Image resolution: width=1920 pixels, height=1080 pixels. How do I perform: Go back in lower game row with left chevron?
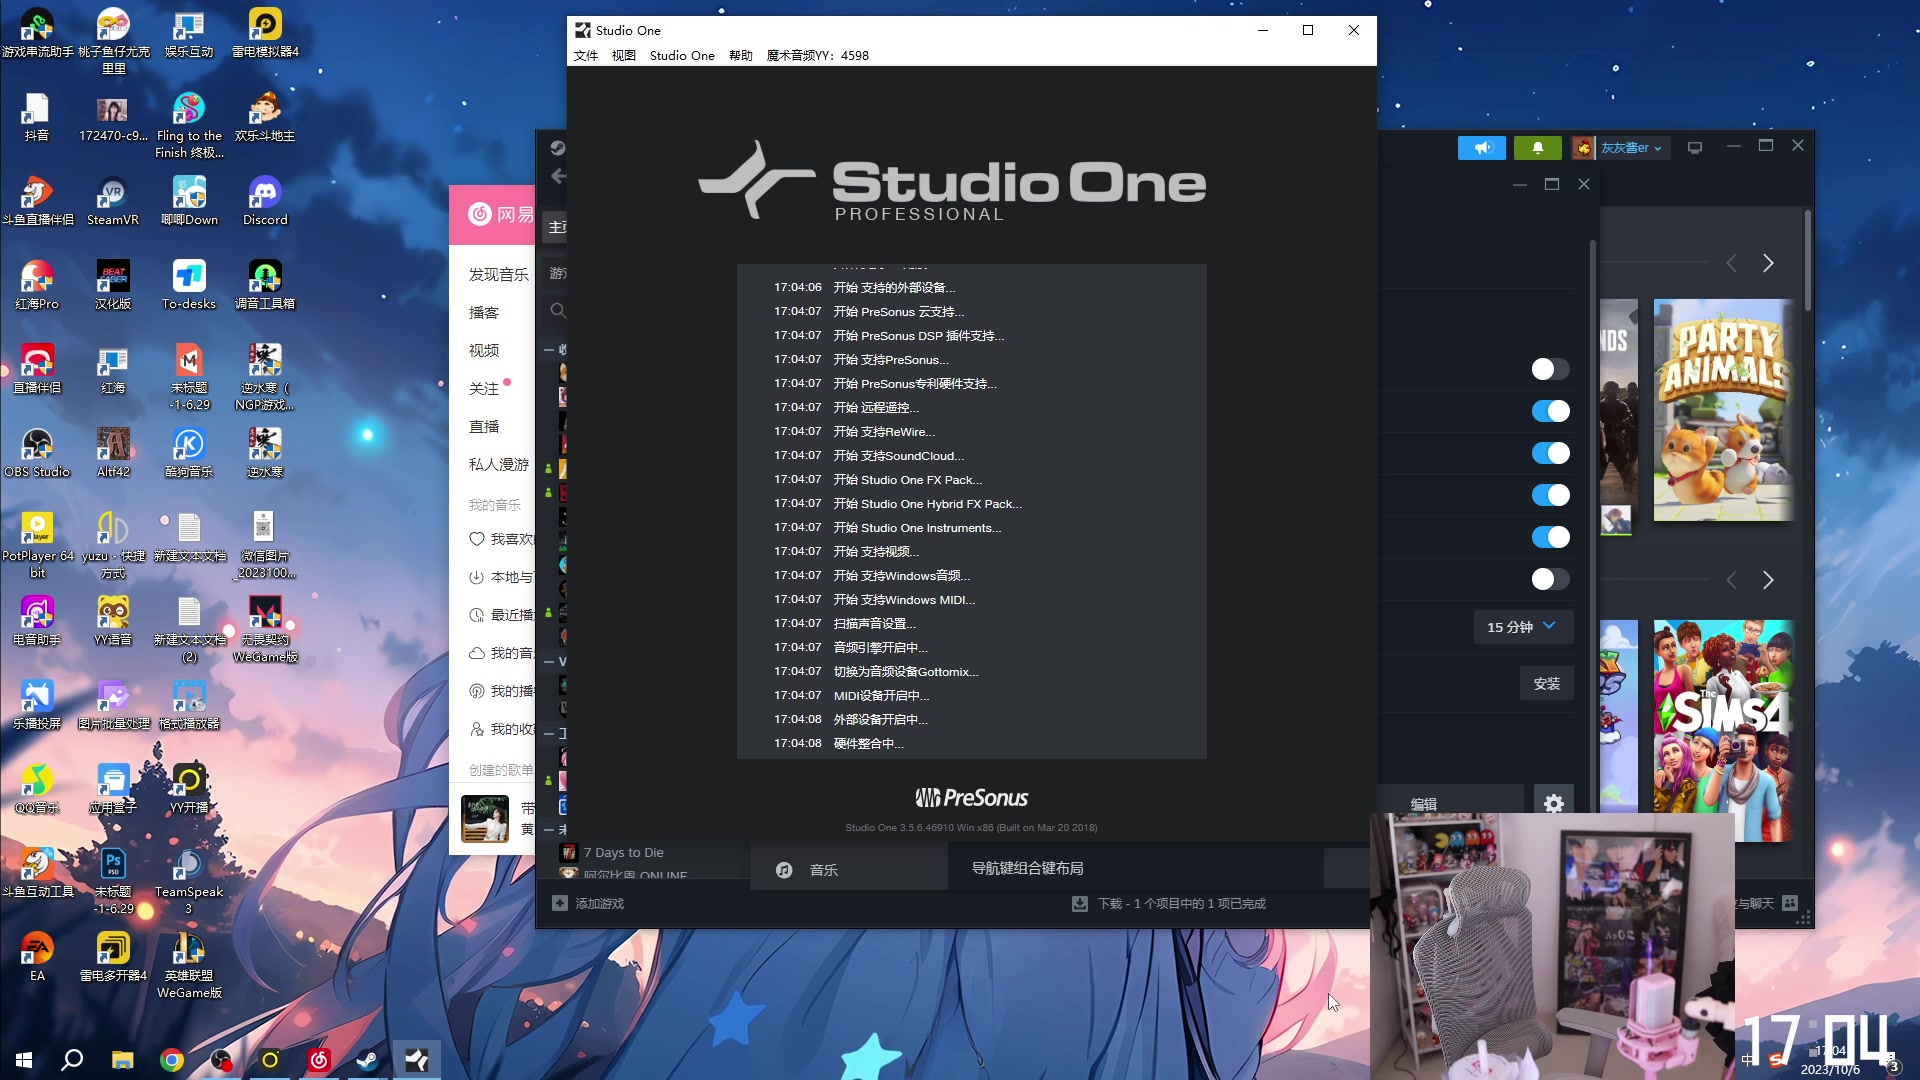pos(1732,580)
